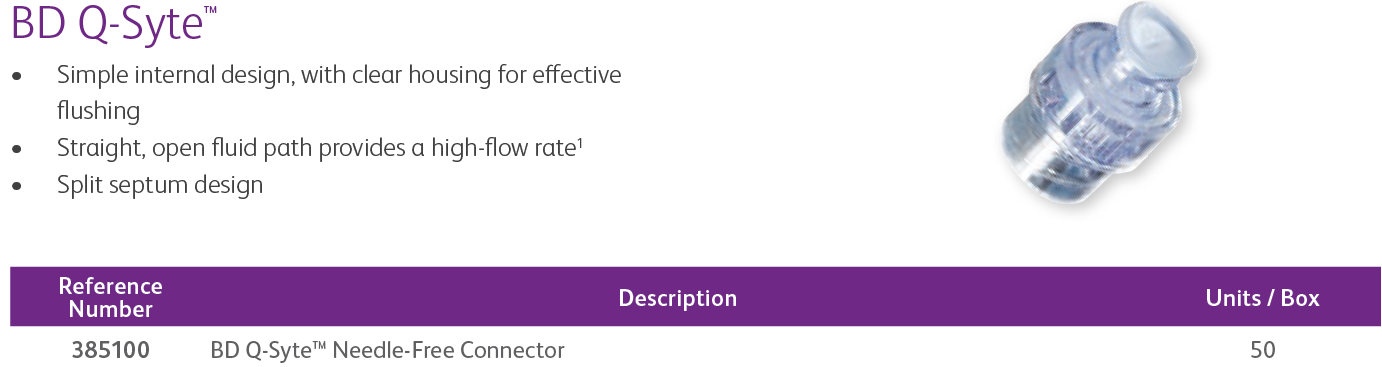Click the "Split septum design" bullet text
The height and width of the screenshot is (367, 1382).
pos(160,185)
